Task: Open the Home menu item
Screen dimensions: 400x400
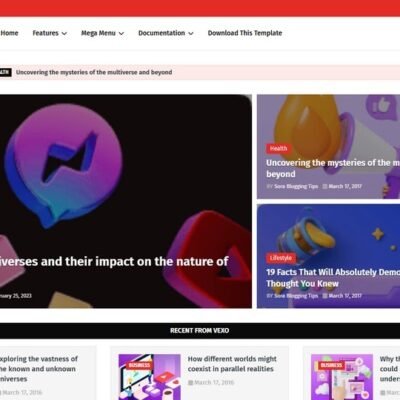Action: click(9, 33)
